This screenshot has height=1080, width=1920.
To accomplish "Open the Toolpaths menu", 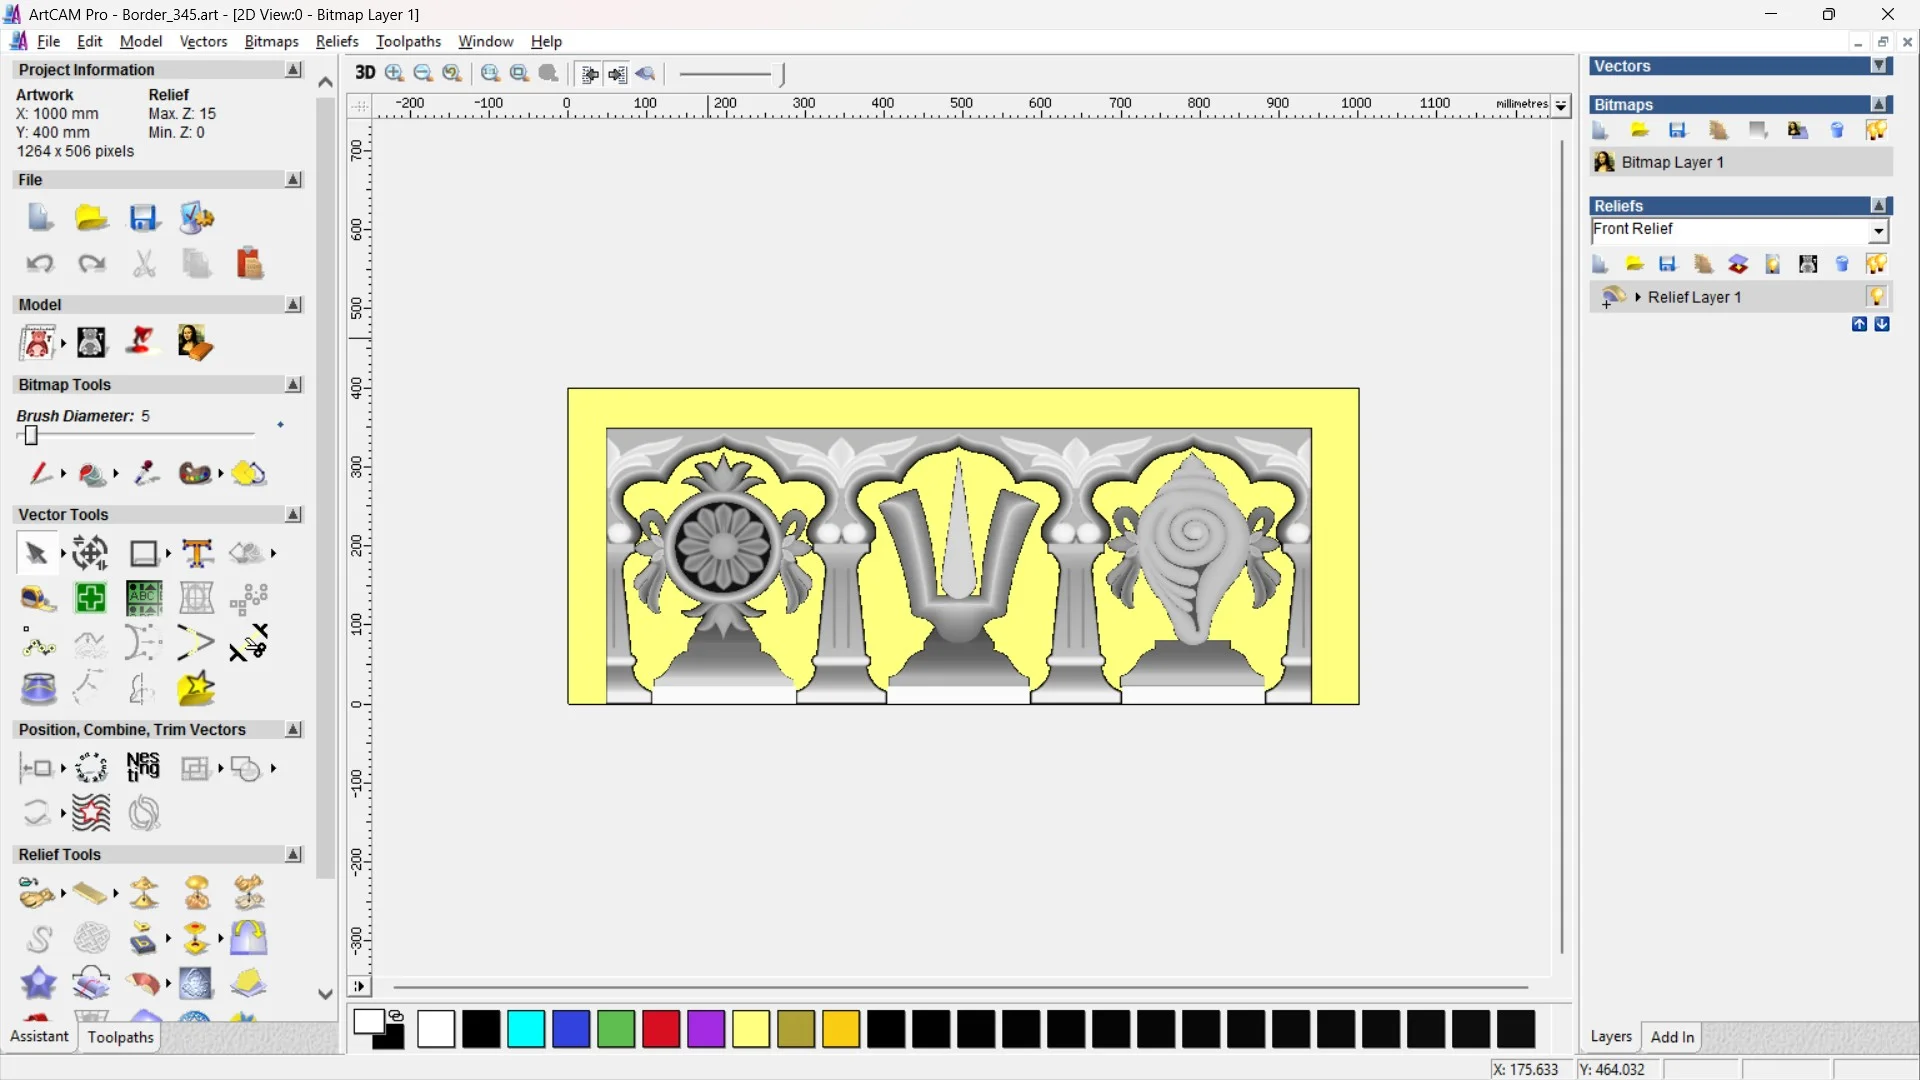I will coord(408,41).
